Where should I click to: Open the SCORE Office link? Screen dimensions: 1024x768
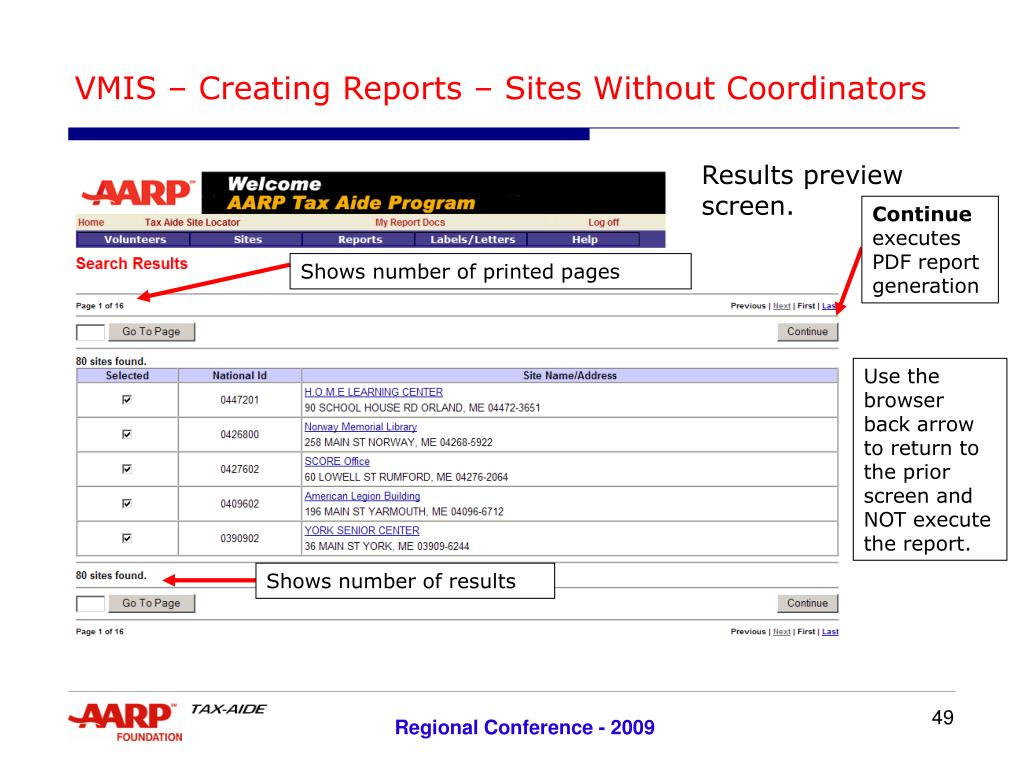coord(337,461)
